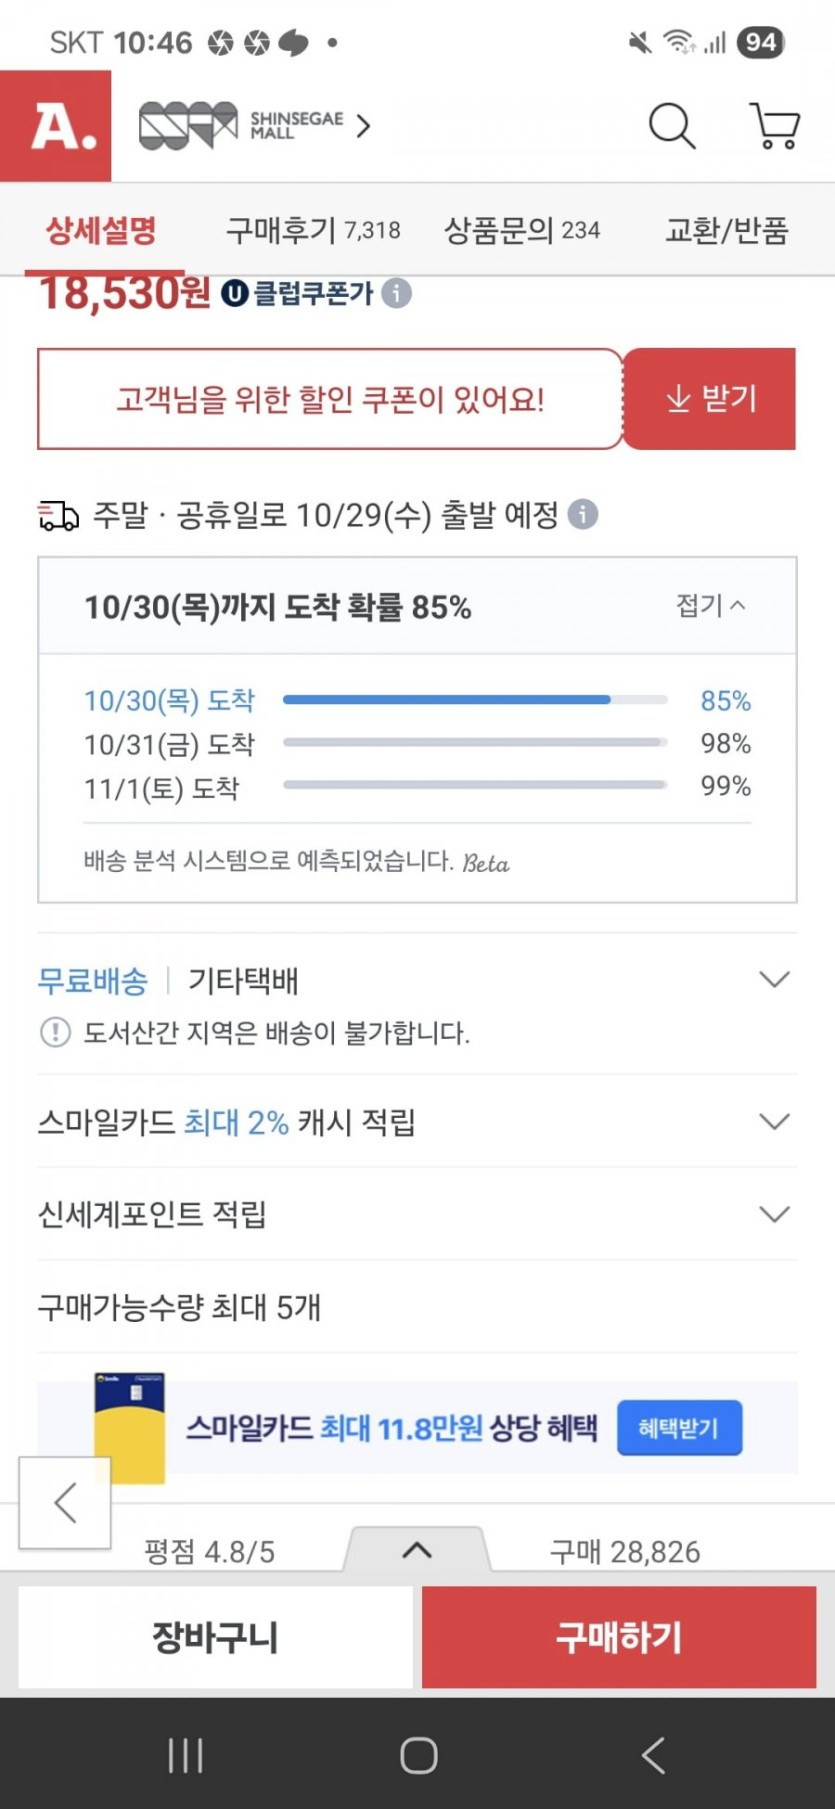Switch to the 상품문의 tab
Screen dimensions: 835x1809
click(521, 231)
